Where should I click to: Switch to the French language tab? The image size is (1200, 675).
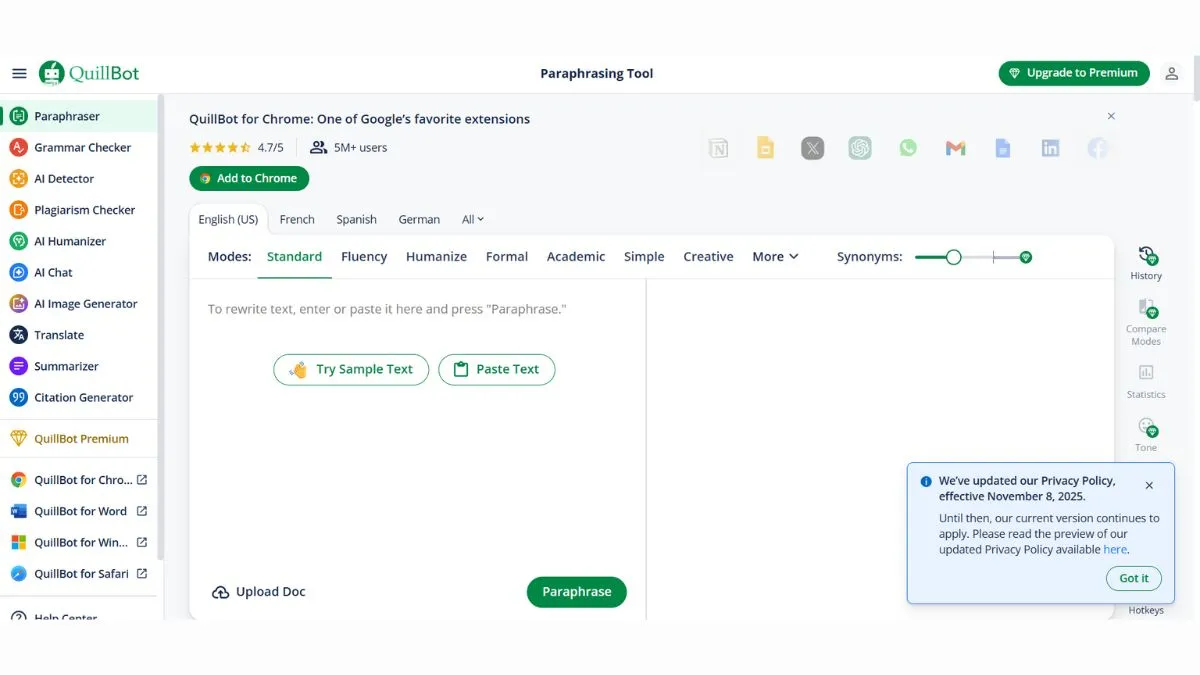[x=297, y=219]
